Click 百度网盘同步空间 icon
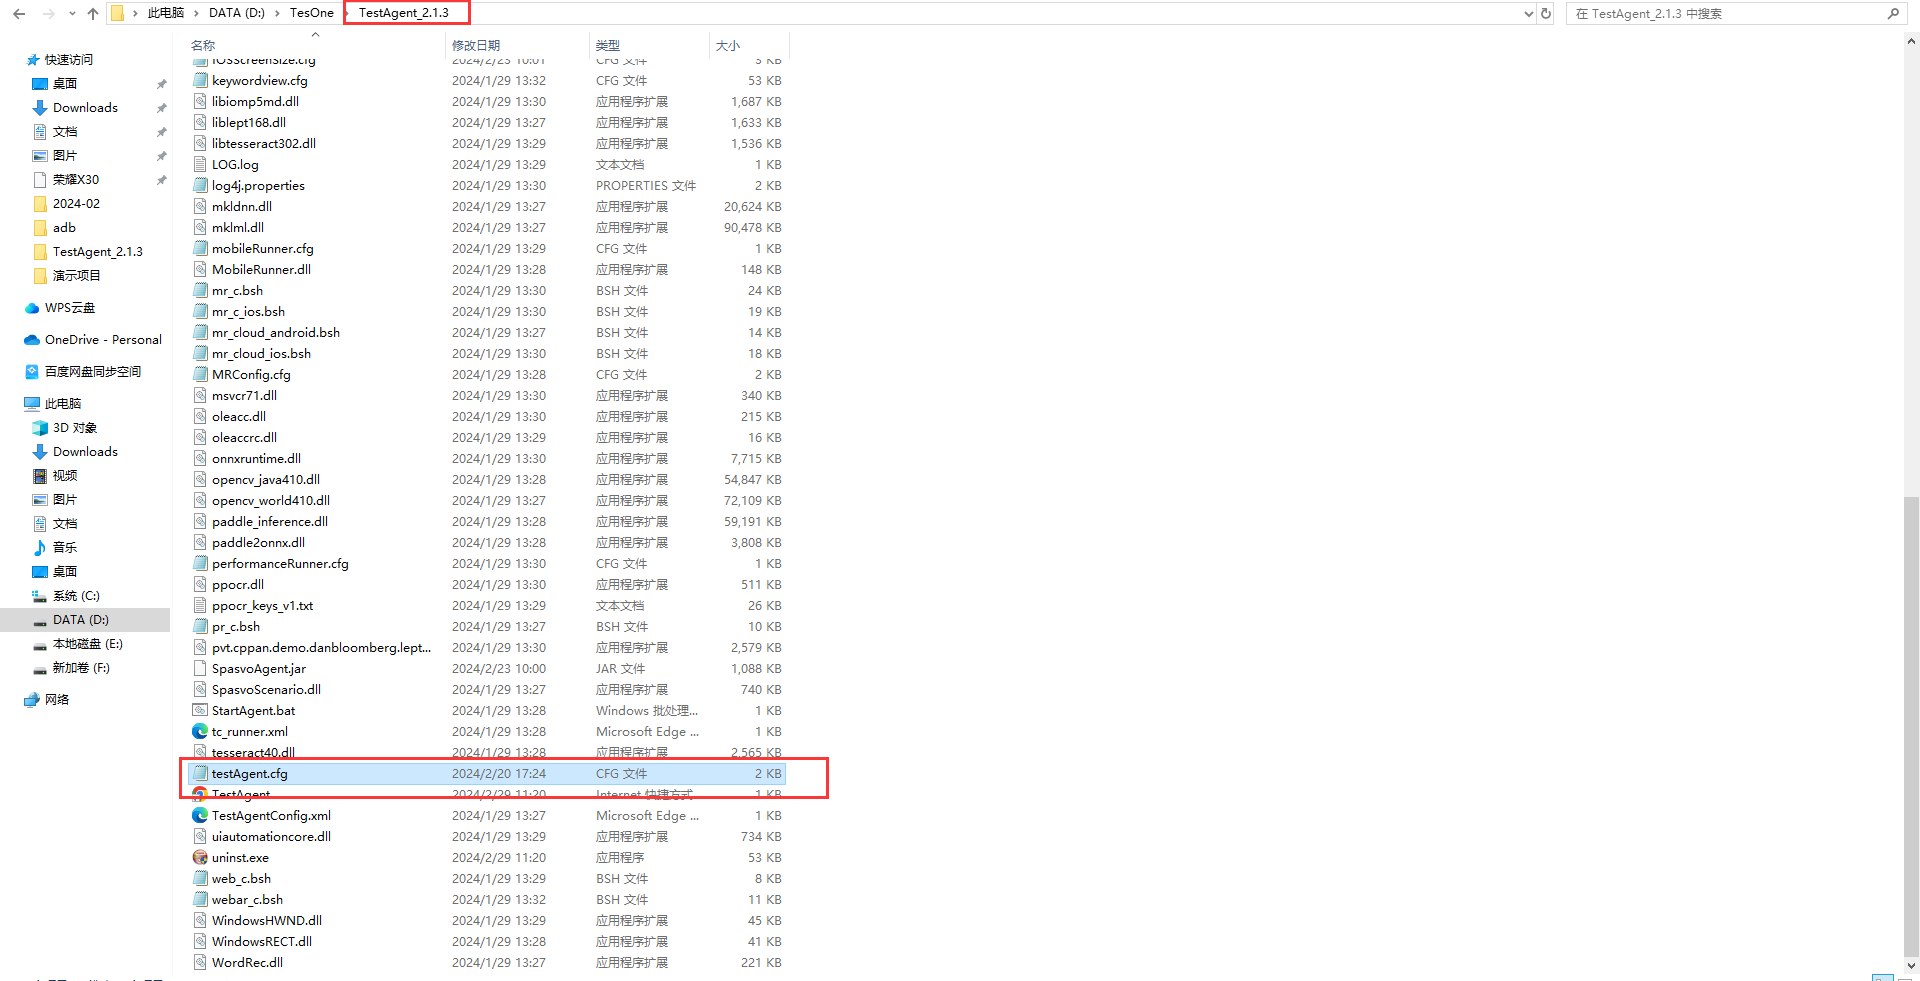This screenshot has height=981, width=1920. [x=32, y=372]
